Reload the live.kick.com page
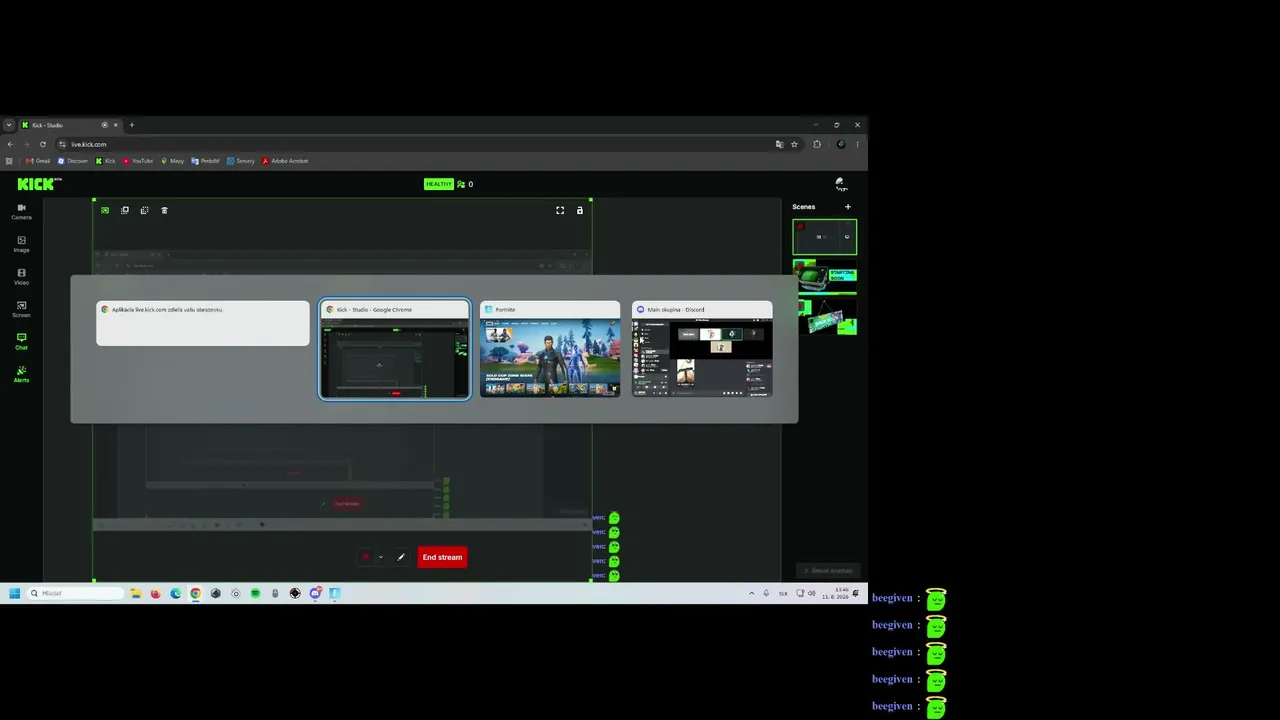The image size is (1280, 720). (42, 144)
